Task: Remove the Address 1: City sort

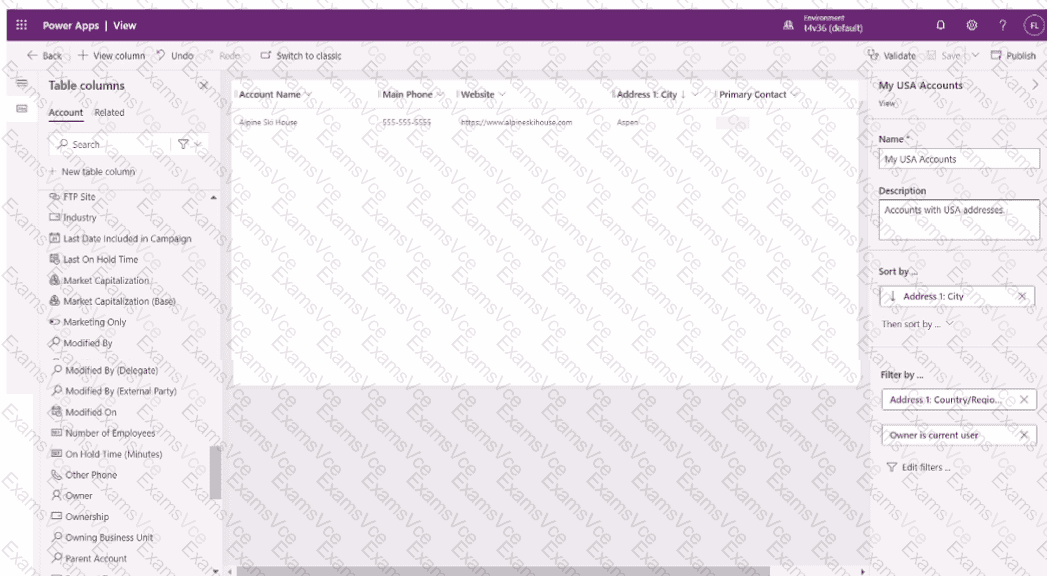Action: click(1022, 296)
